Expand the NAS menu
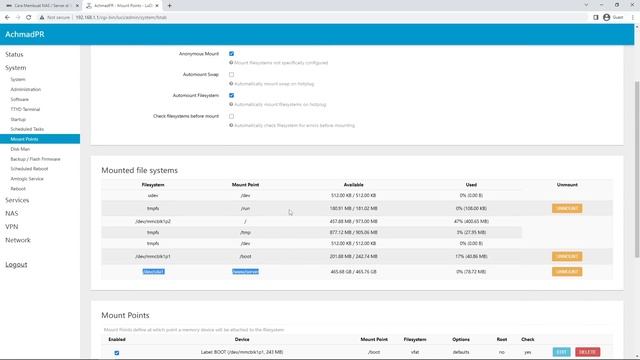The width and height of the screenshot is (640, 360). 12,213
